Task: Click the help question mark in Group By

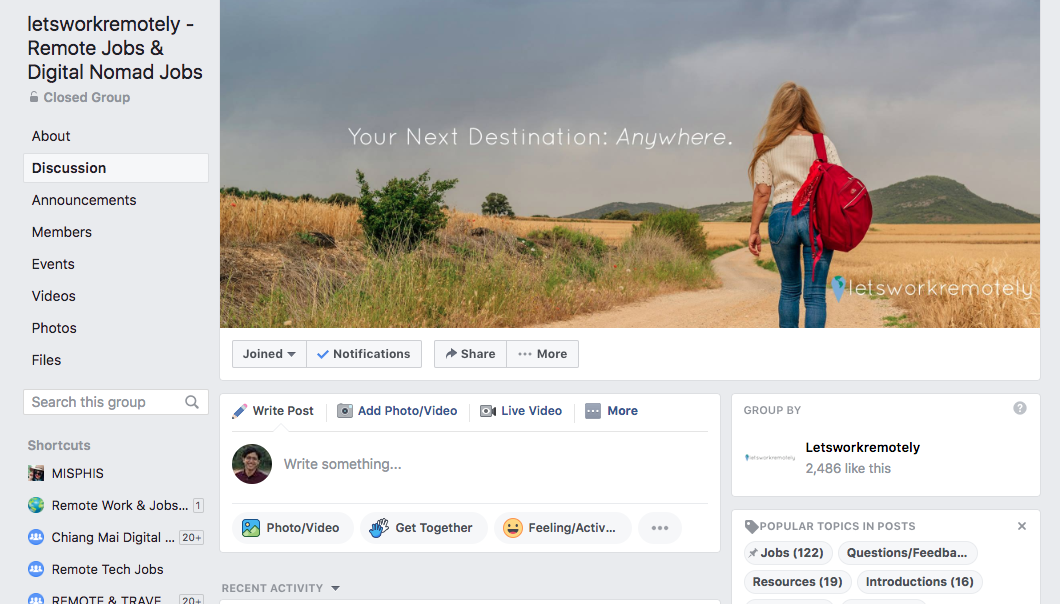Action: 1019,408
